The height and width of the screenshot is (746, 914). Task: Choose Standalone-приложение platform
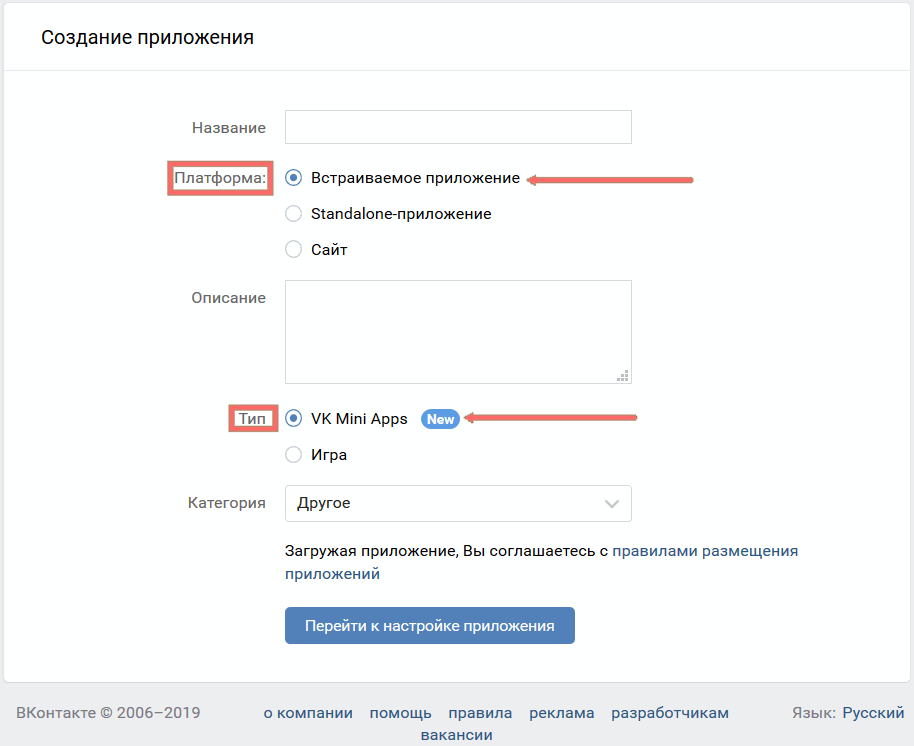click(293, 213)
